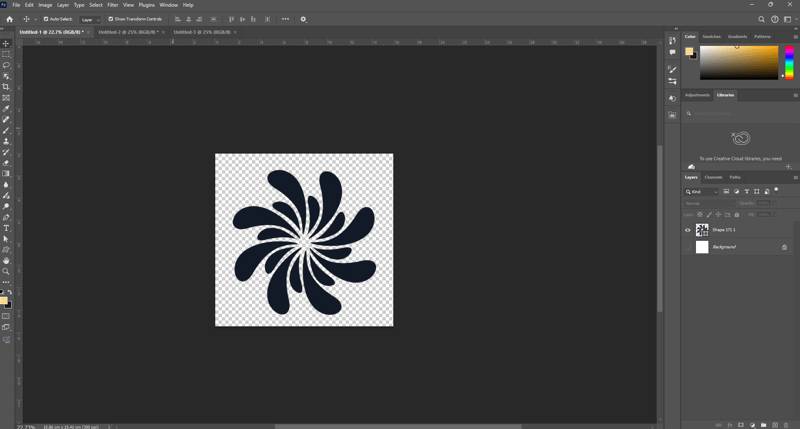The width and height of the screenshot is (800, 429).
Task: Select the Path Selection tool
Action: [x=6, y=239]
